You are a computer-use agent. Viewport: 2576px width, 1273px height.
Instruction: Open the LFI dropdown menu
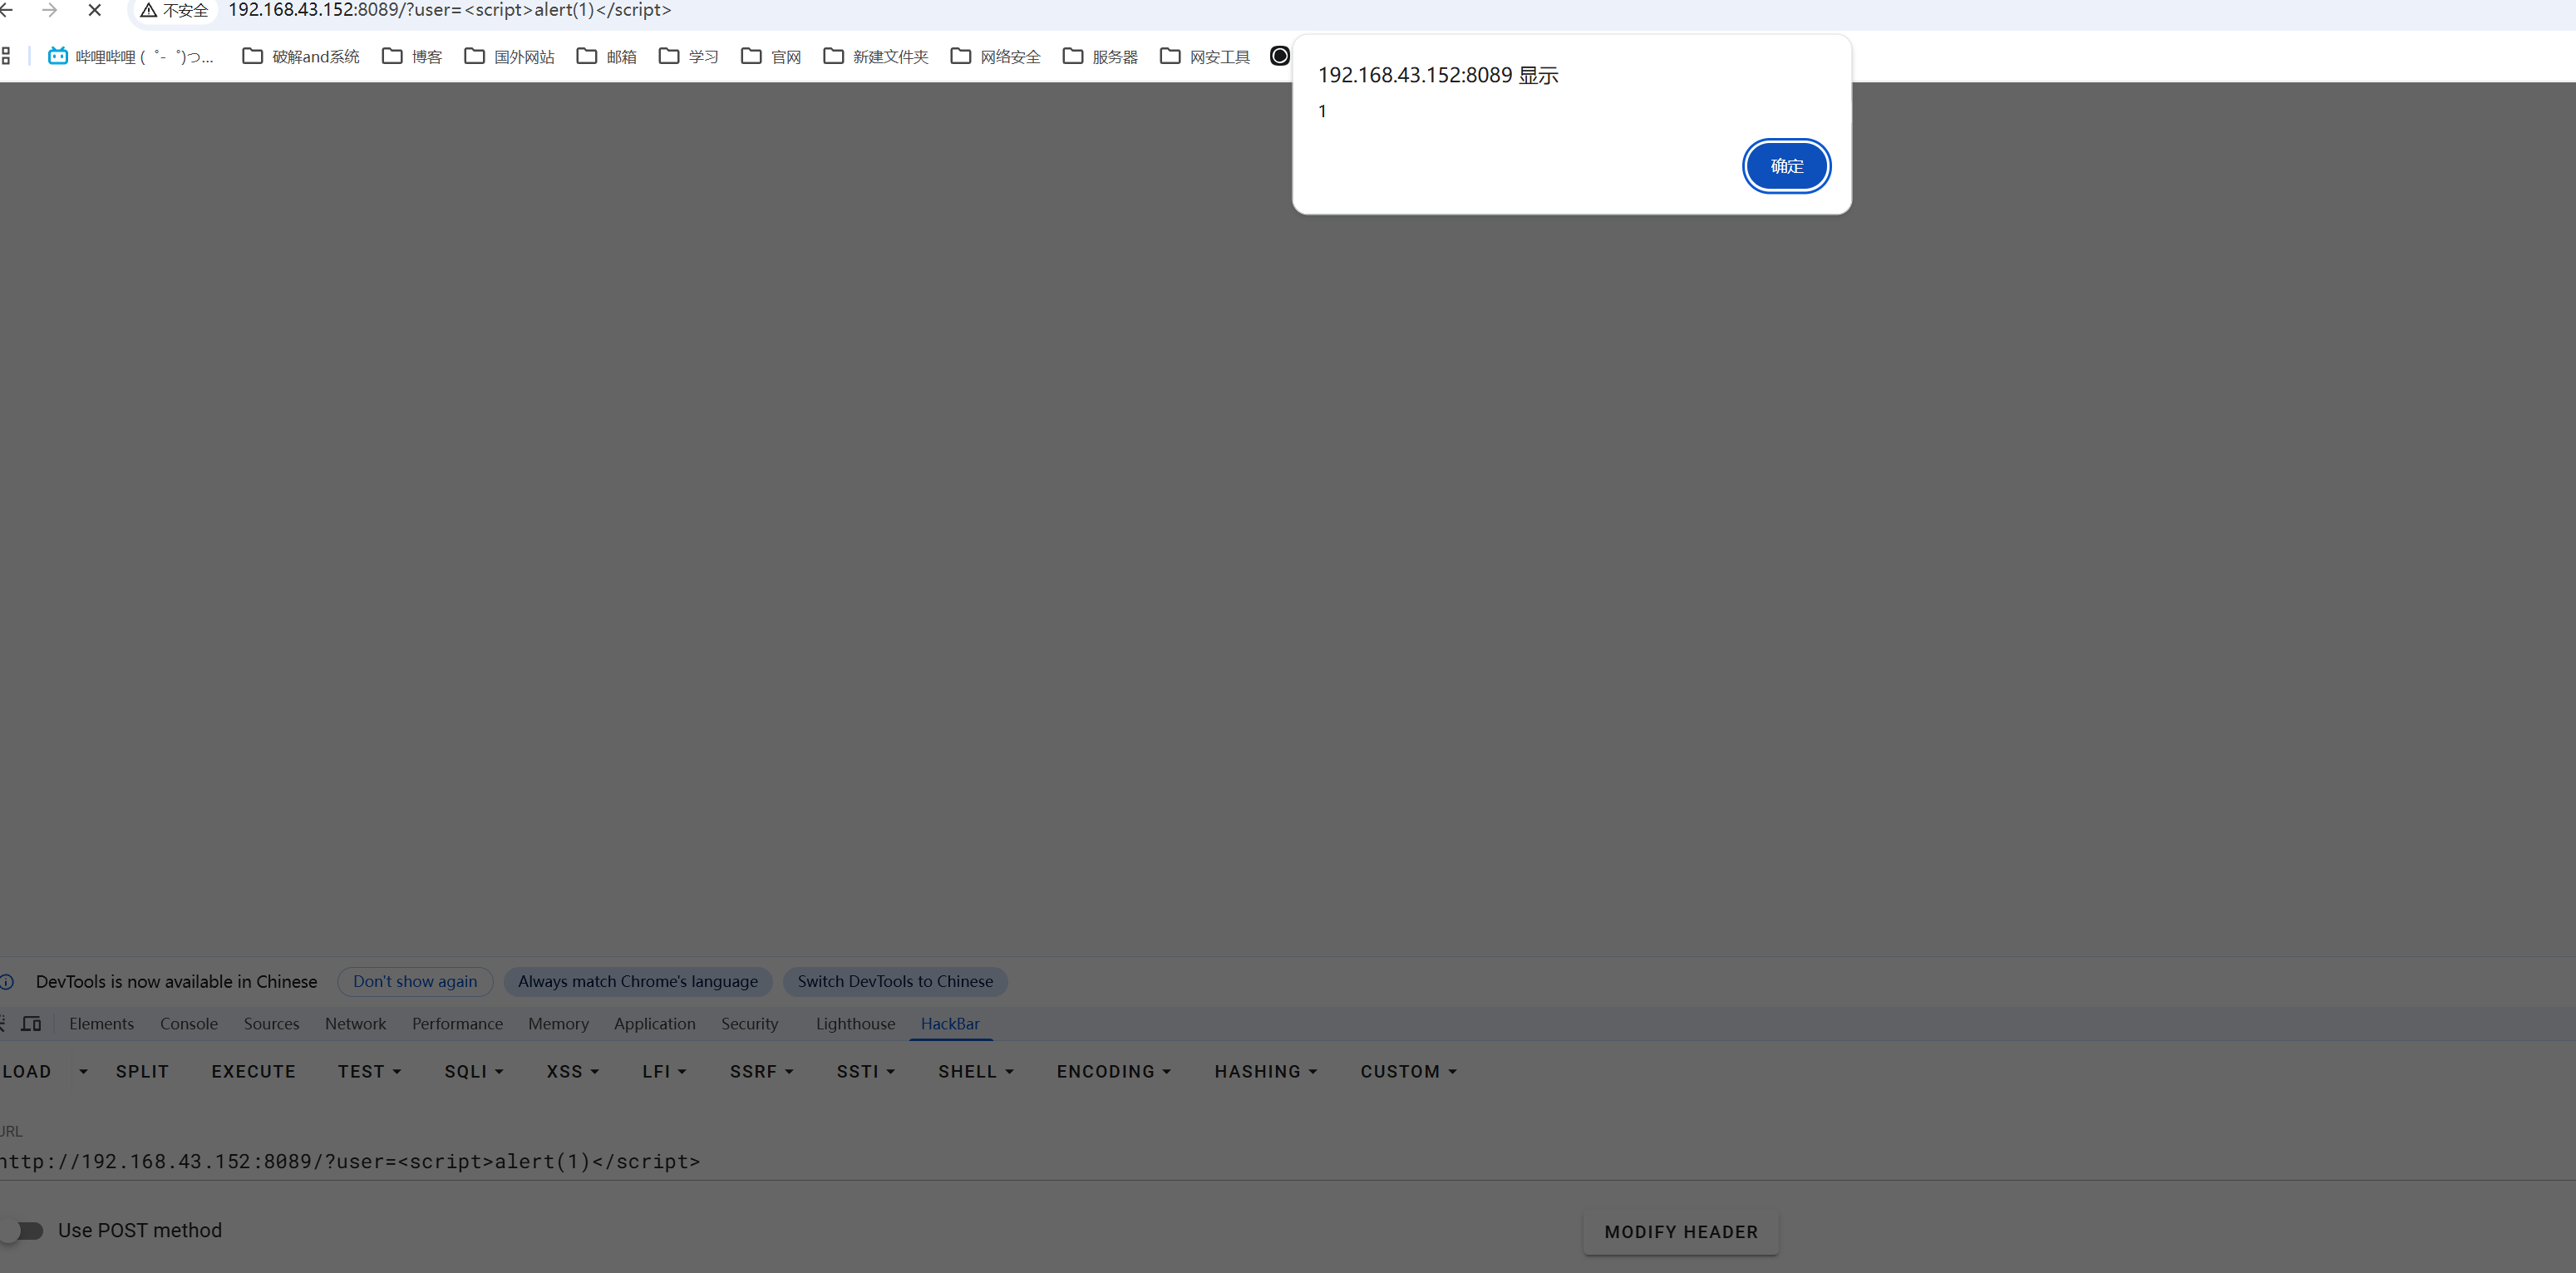(664, 1071)
